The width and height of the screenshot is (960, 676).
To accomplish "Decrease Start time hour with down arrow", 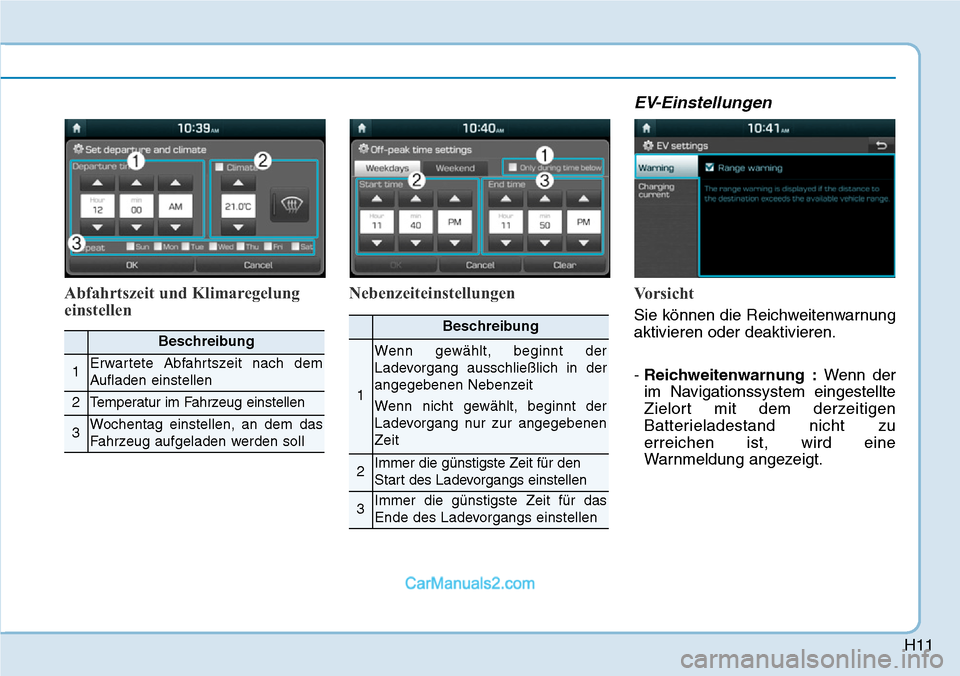I will (377, 243).
